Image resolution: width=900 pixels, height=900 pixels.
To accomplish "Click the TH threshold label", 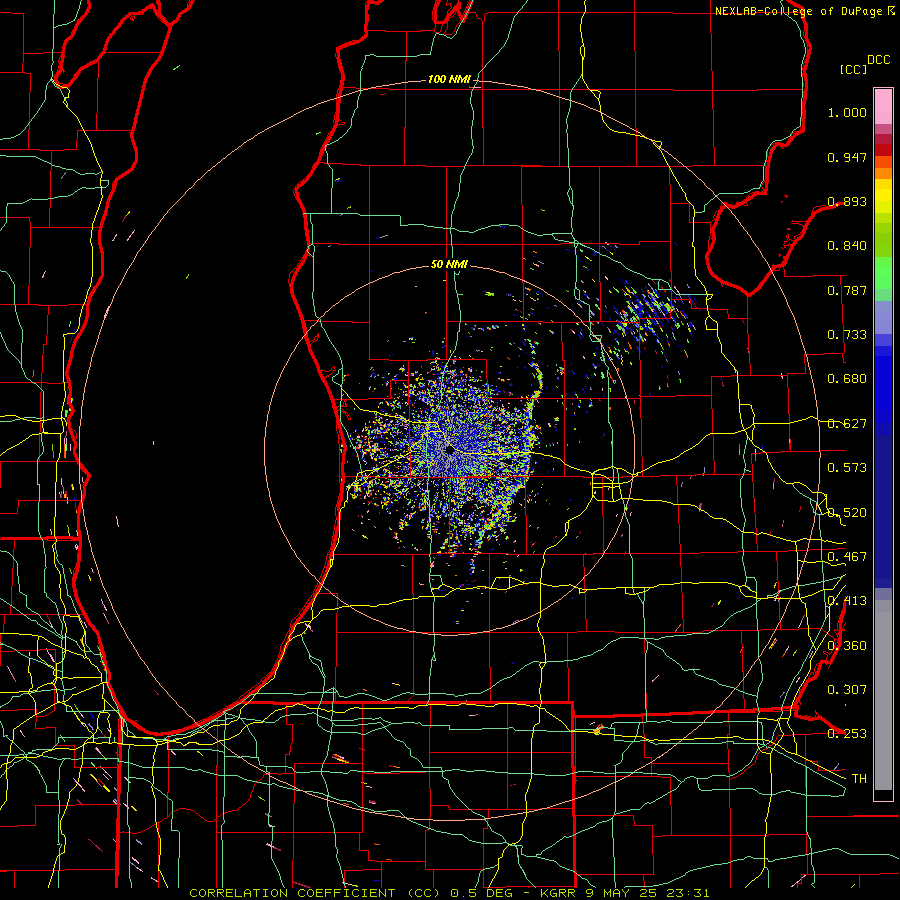I will click(859, 779).
